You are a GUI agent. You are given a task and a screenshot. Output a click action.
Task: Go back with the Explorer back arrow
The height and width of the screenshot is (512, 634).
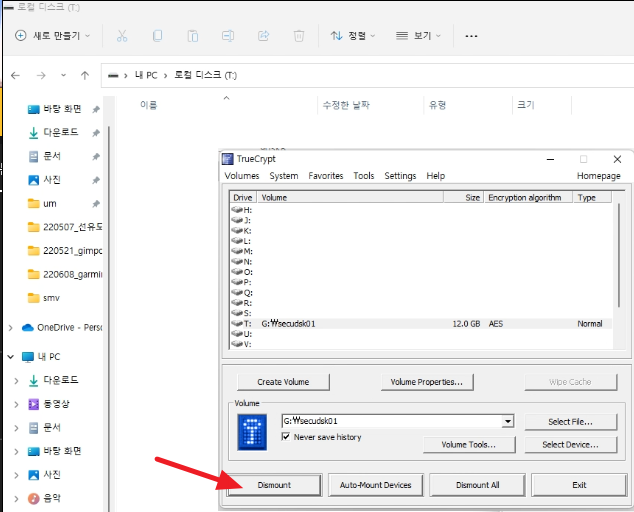[15, 75]
